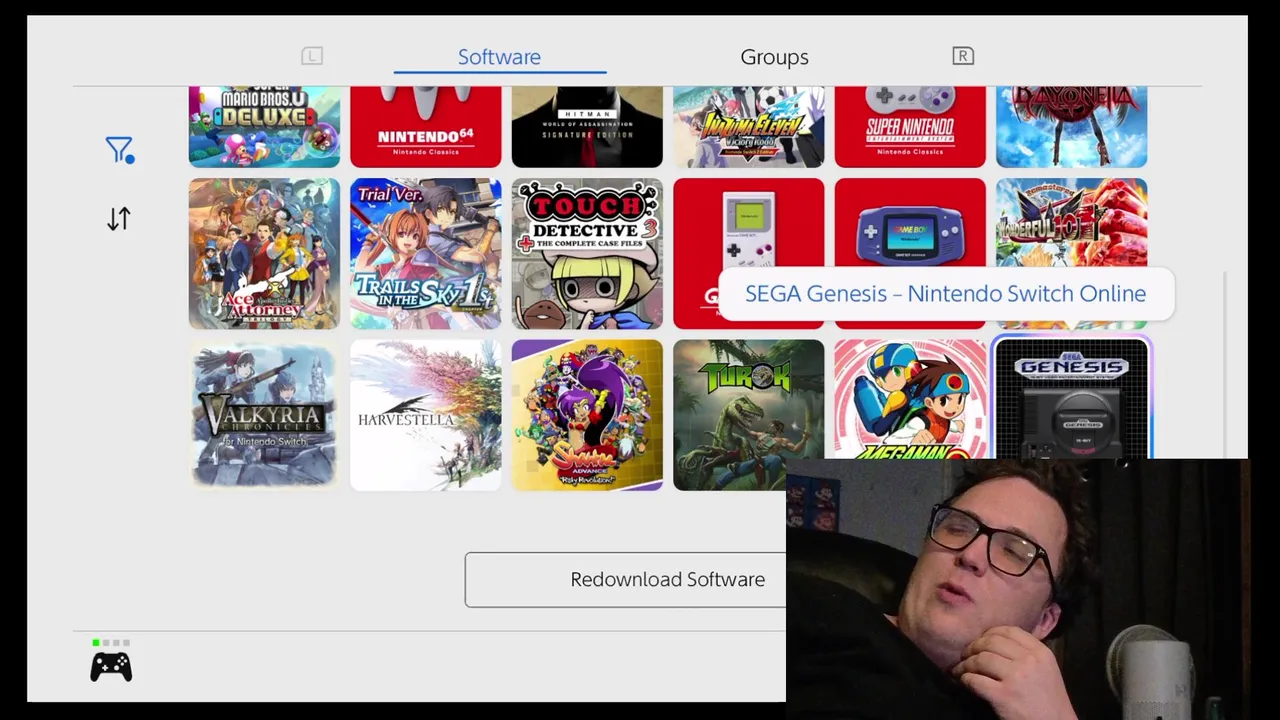Open the Harvestella game tile
This screenshot has height=720, width=1280.
click(426, 415)
